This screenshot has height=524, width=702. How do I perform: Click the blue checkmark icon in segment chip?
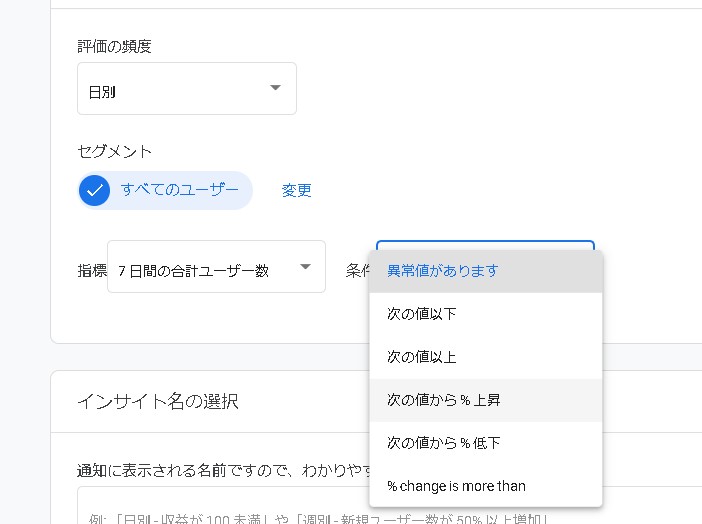pos(95,190)
